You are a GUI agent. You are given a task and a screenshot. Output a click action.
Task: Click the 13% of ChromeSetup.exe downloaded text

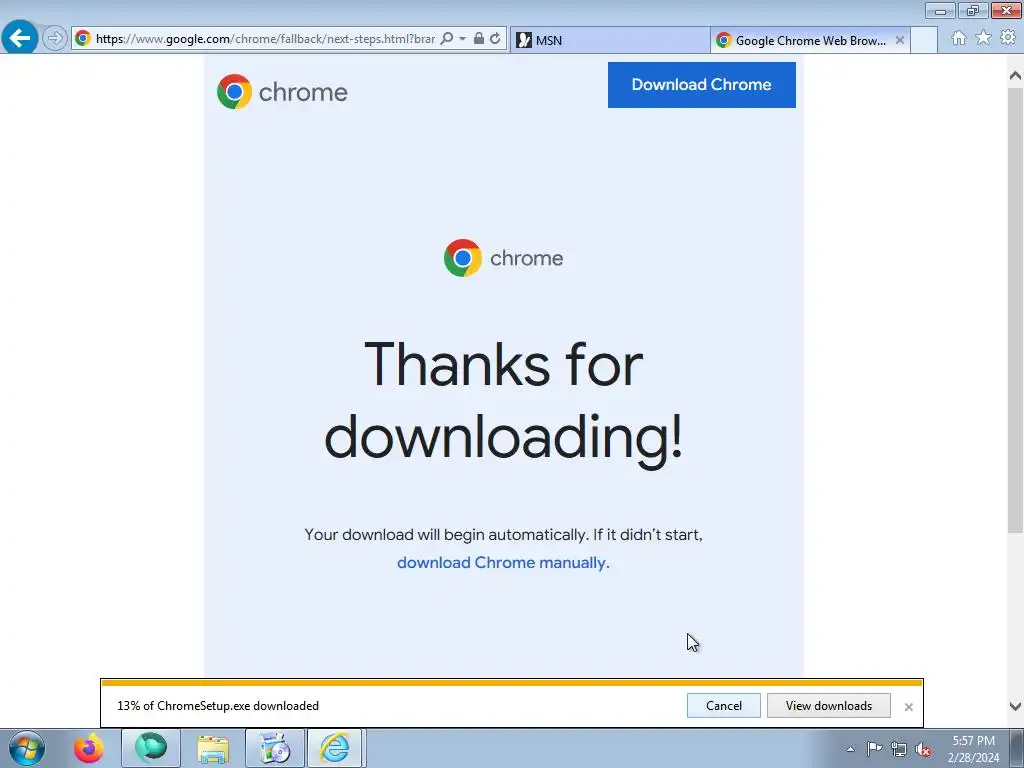(x=218, y=706)
